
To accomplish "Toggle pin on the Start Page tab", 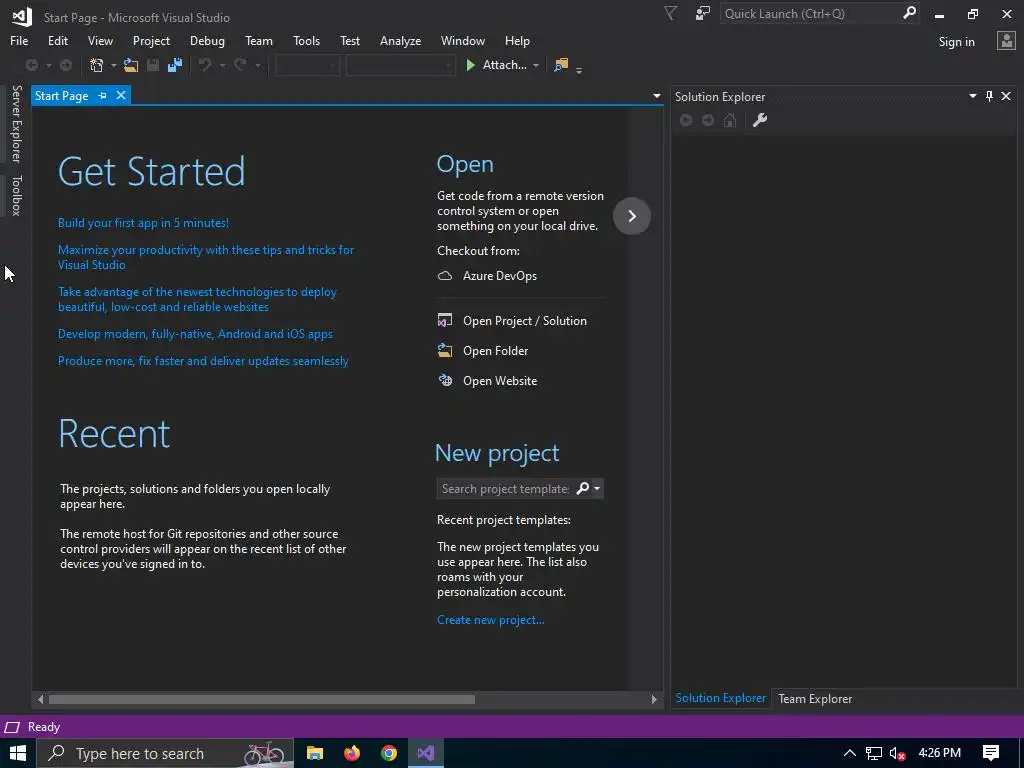I will [x=102, y=95].
